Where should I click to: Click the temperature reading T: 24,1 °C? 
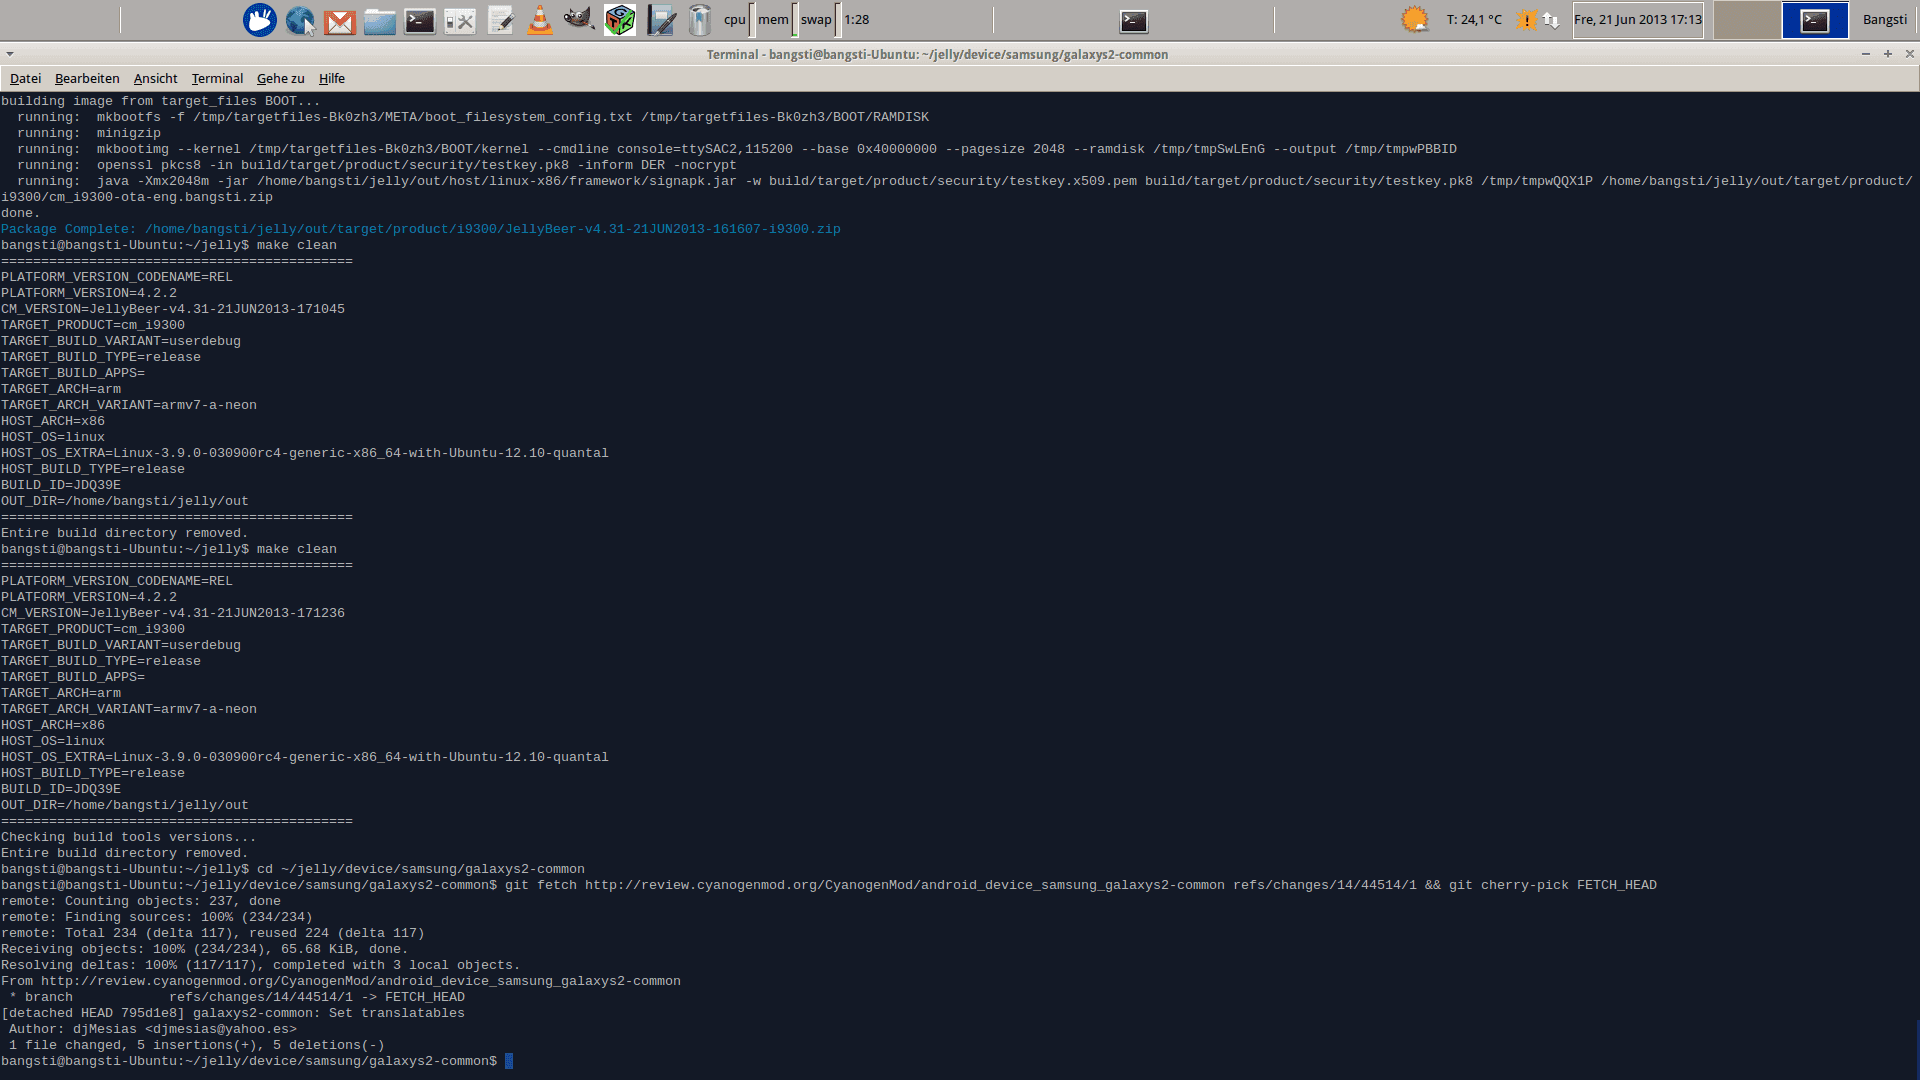[1474, 20]
